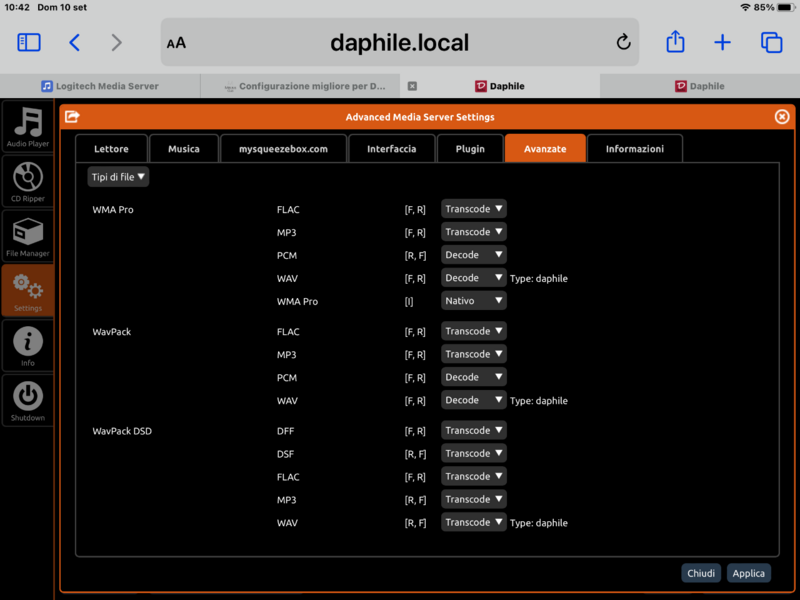The image size is (800, 600).
Task: Reload the daphile.local page
Action: point(623,42)
